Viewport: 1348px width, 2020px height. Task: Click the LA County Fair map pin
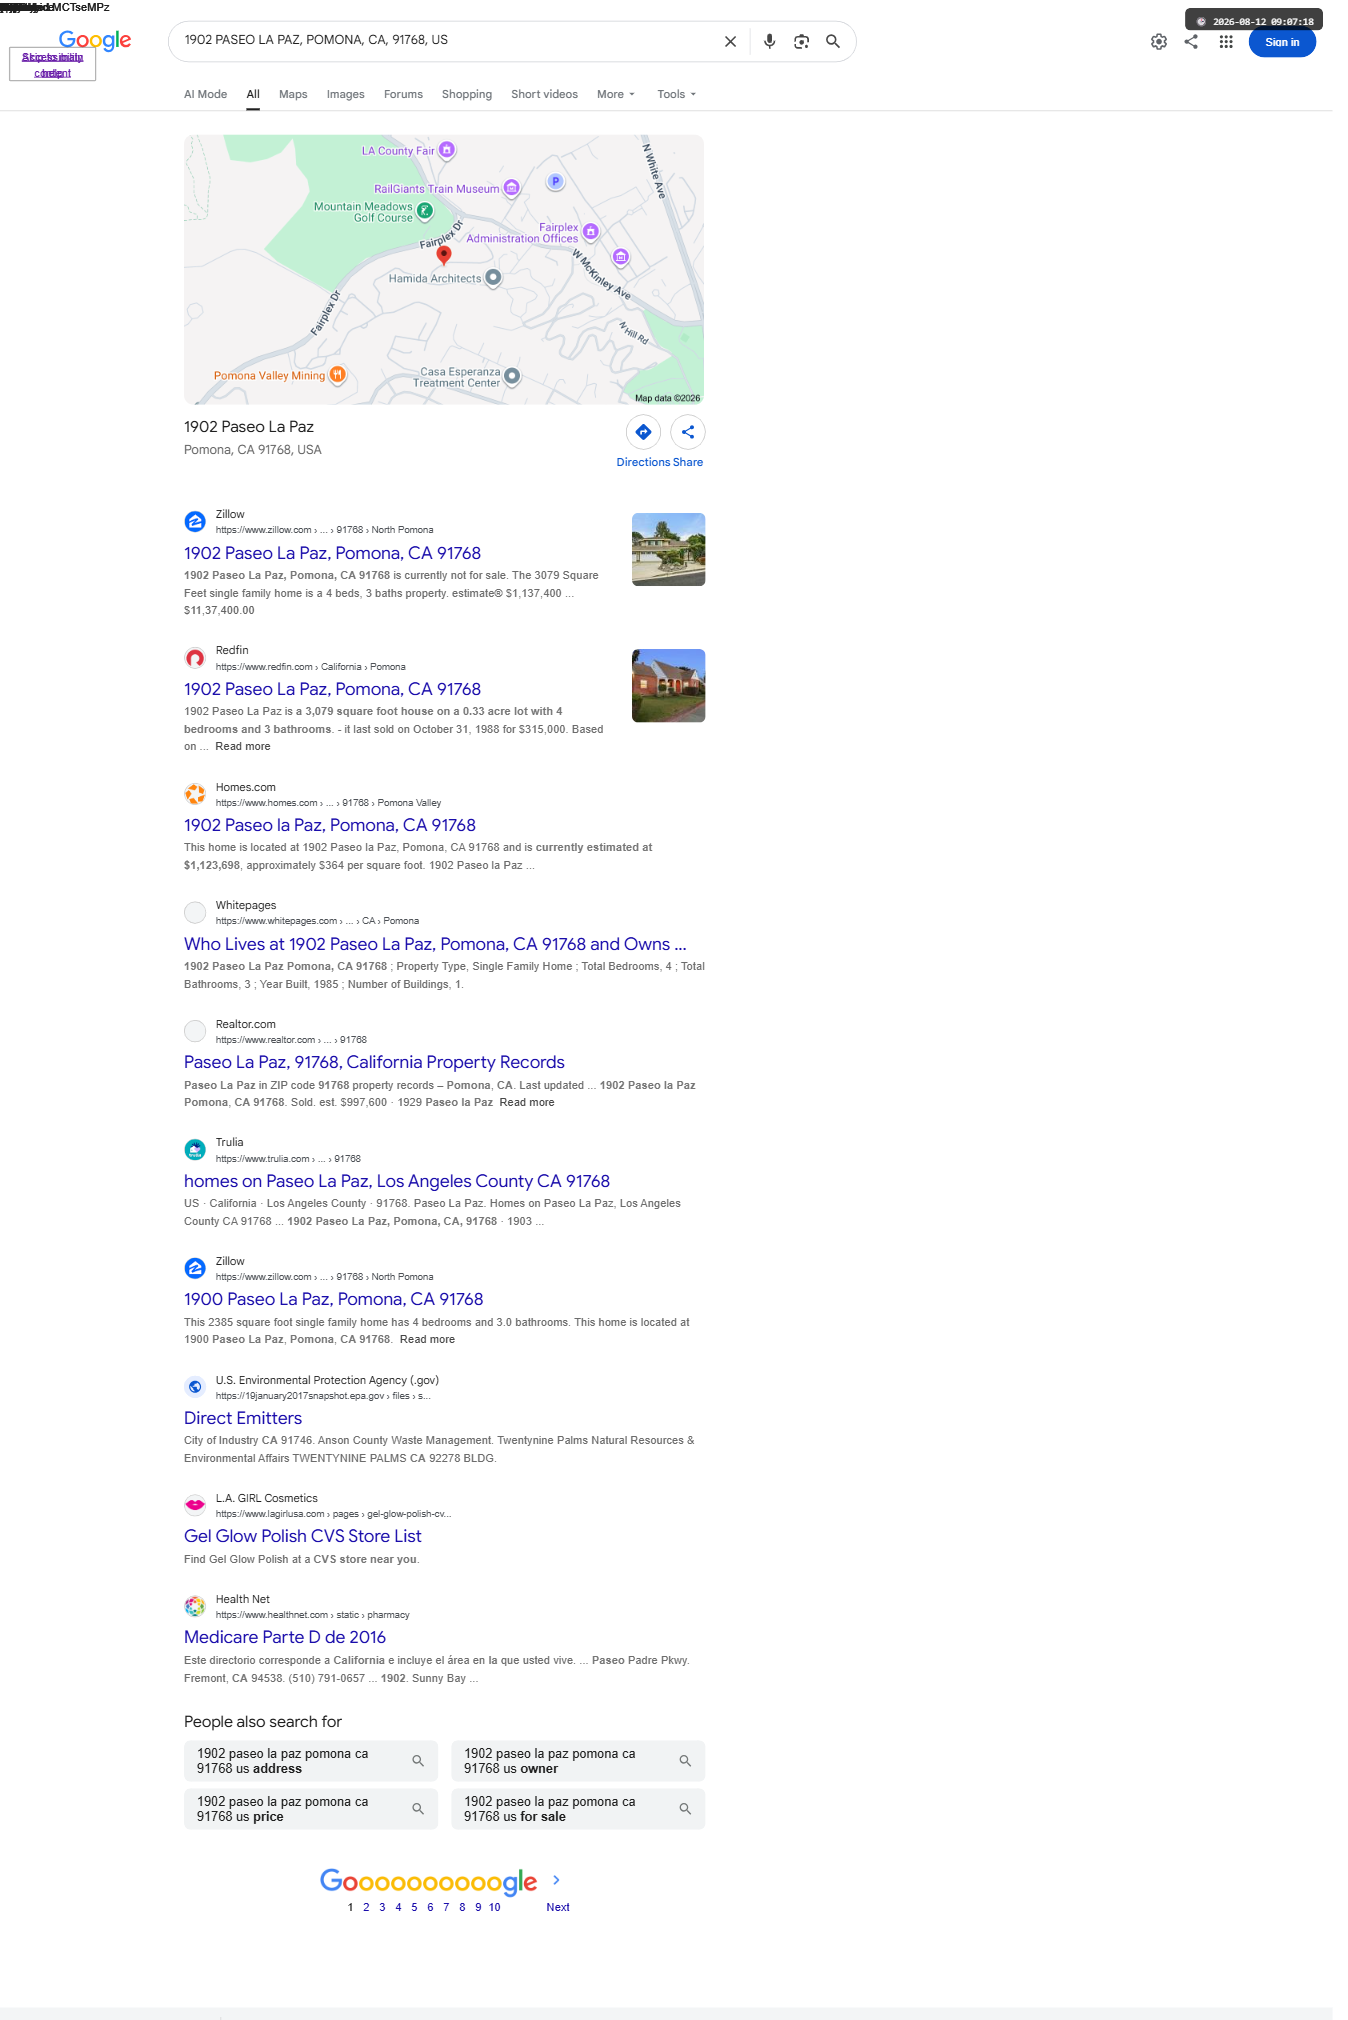447,150
